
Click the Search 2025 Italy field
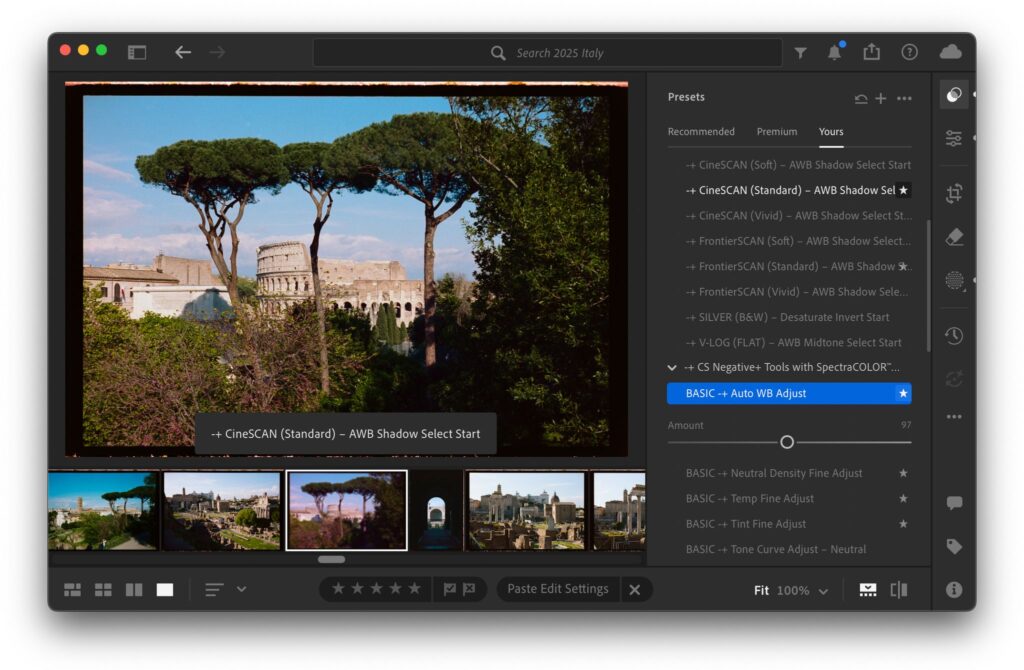(547, 52)
